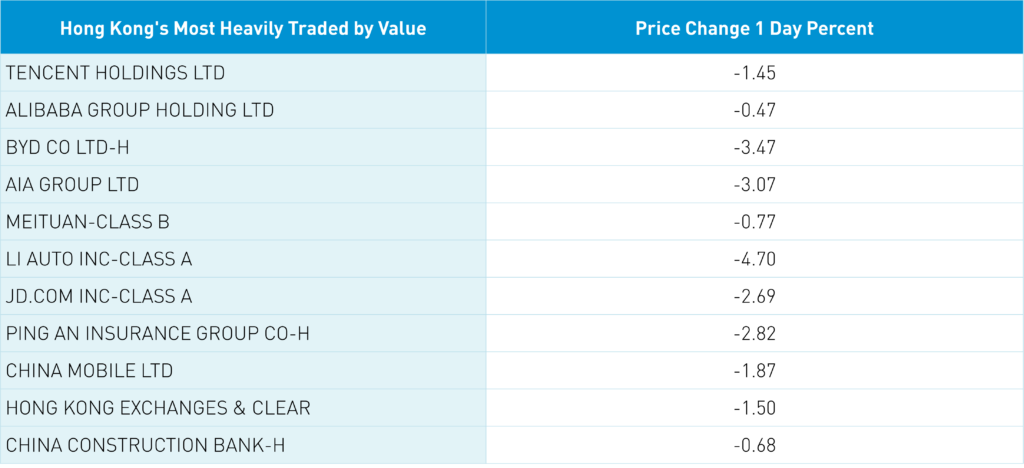Select the AIA GROUP LTD cell
1024x468 pixels.
[x=72, y=185]
